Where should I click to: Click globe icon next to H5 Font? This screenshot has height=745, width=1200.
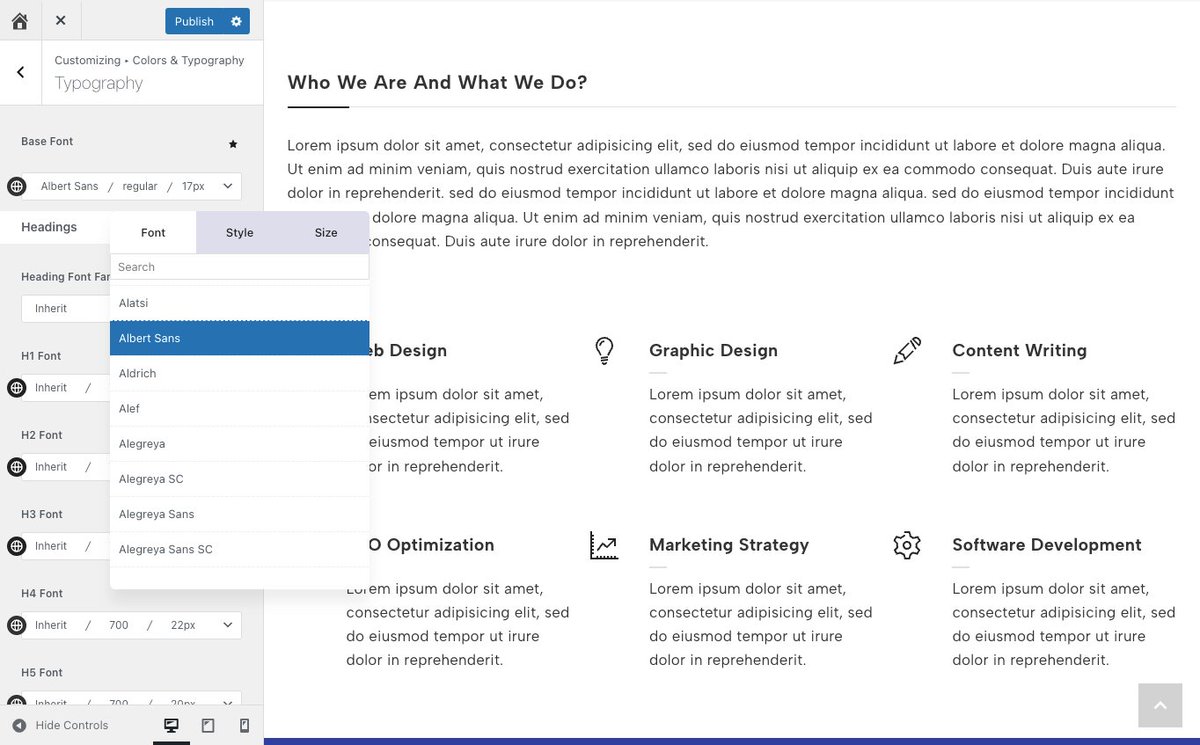click(16, 703)
